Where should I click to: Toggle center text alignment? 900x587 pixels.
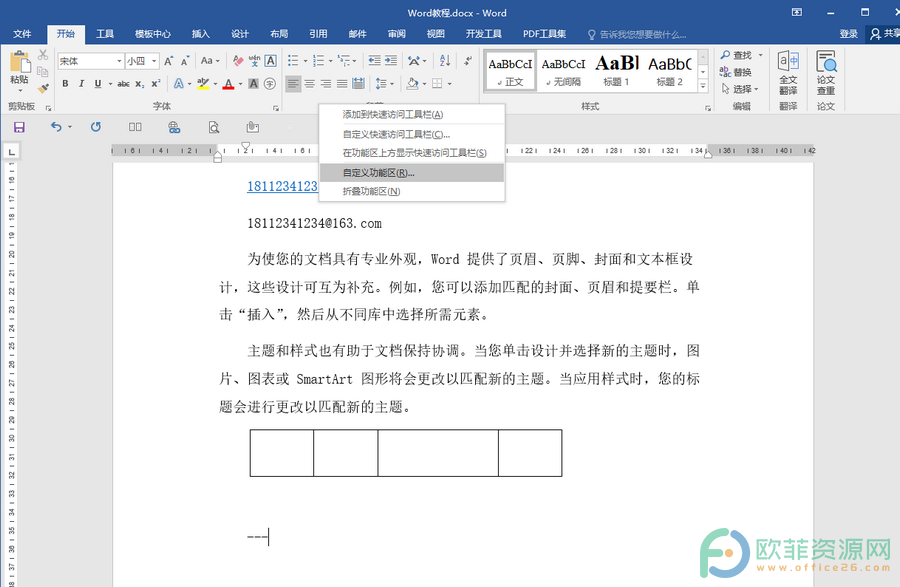point(309,84)
